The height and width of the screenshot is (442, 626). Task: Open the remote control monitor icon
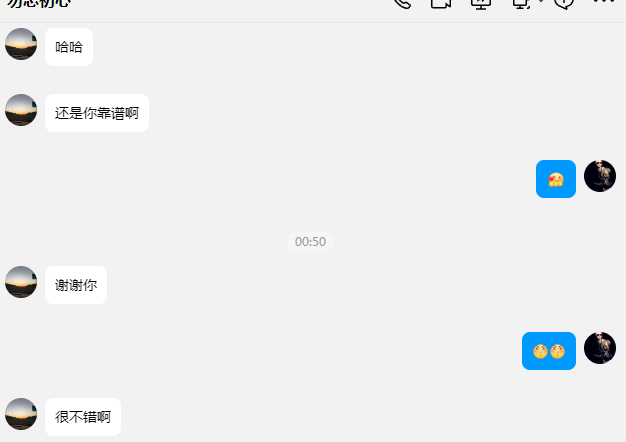pyautogui.click(x=521, y=3)
